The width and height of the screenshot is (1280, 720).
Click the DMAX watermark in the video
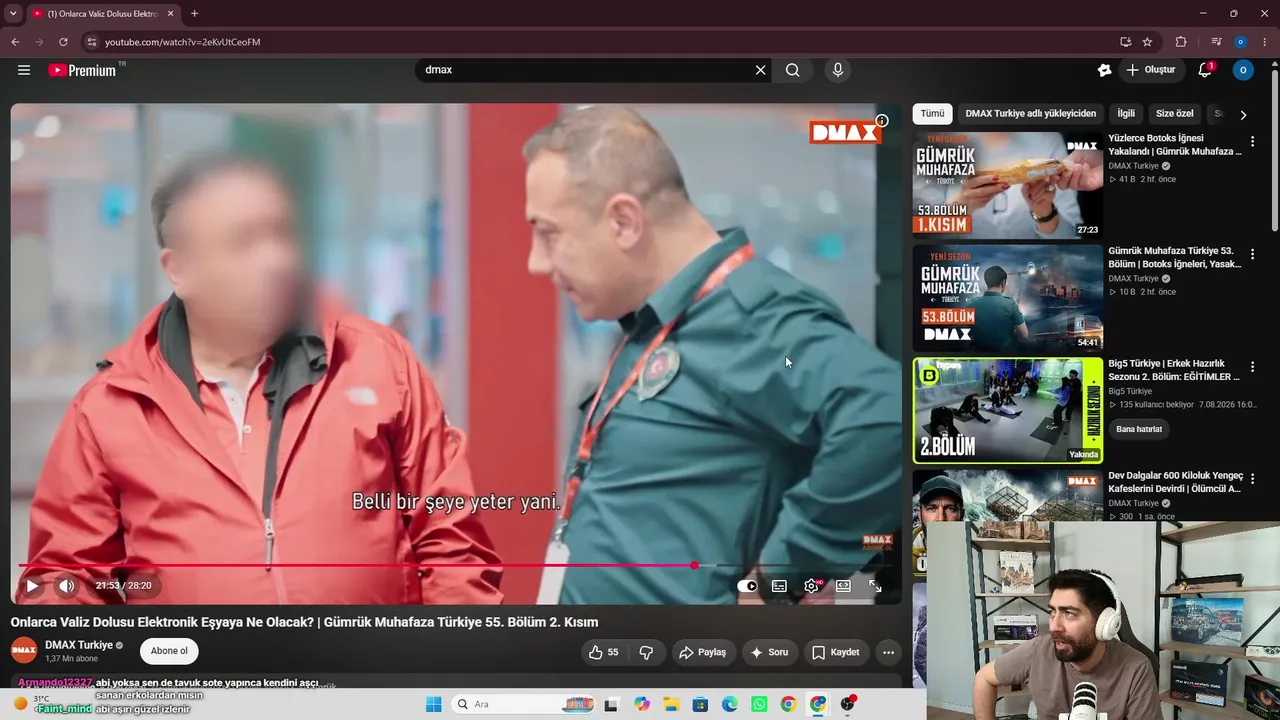pyautogui.click(x=845, y=132)
